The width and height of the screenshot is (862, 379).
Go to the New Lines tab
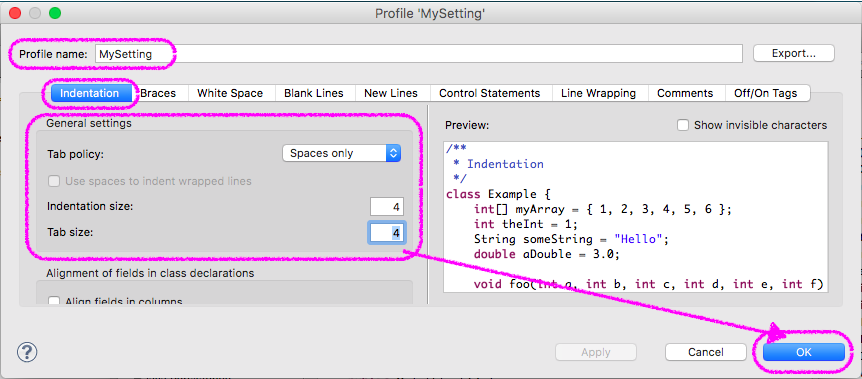click(391, 93)
